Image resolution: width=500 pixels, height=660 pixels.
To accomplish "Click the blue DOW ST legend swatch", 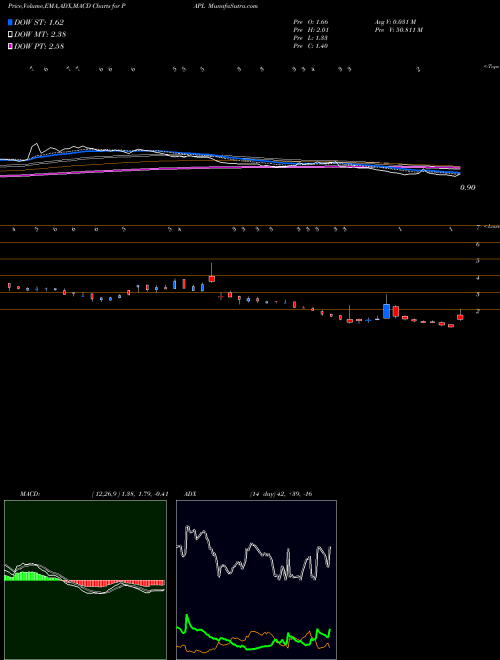I will 10,22.
